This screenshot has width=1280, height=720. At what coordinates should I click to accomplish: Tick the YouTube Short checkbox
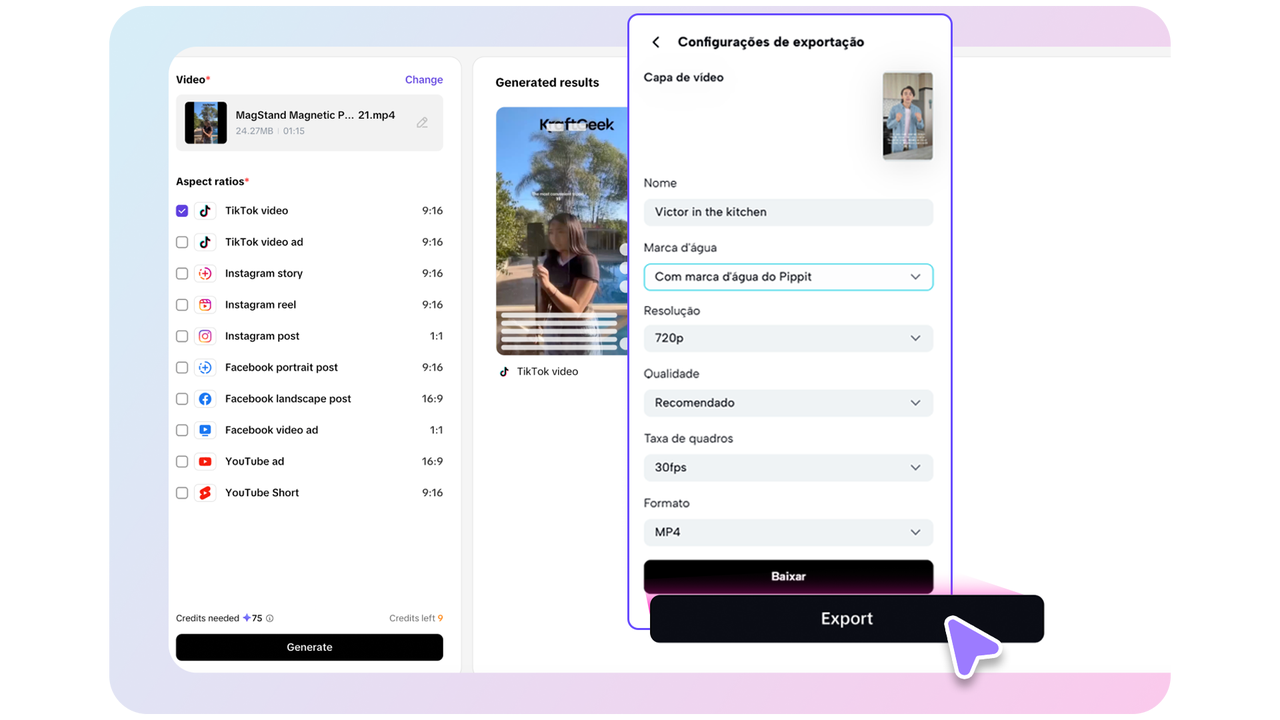pos(182,493)
